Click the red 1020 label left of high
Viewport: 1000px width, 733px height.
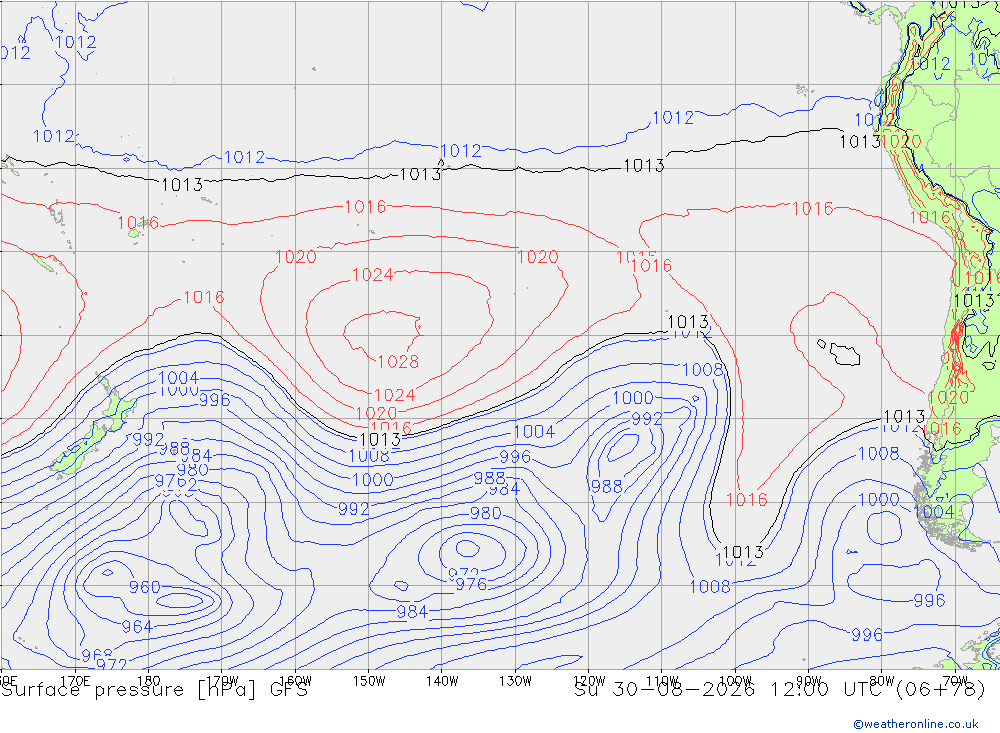(x=295, y=257)
